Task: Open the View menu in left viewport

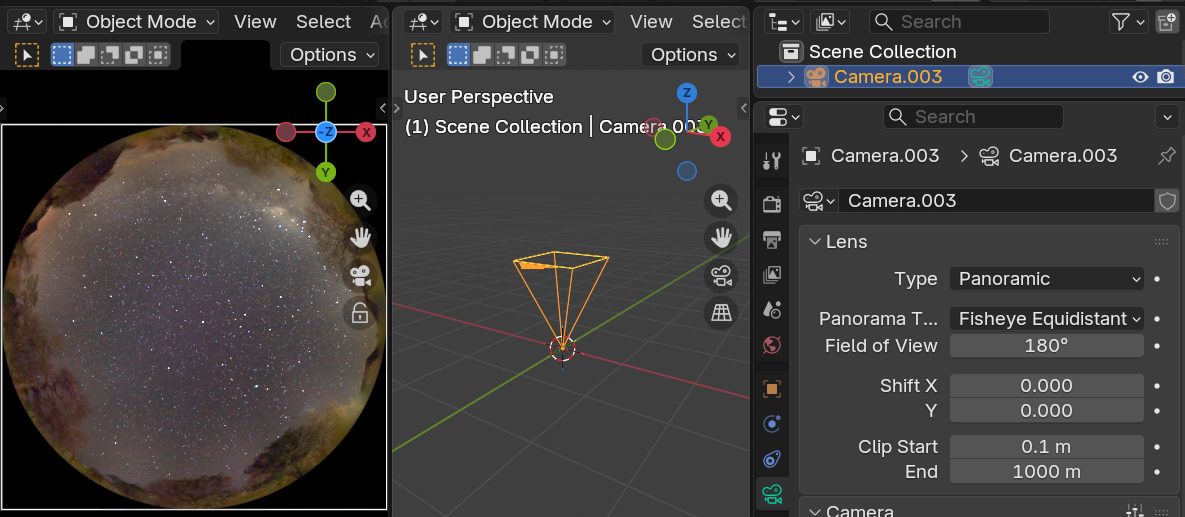Action: tap(255, 21)
